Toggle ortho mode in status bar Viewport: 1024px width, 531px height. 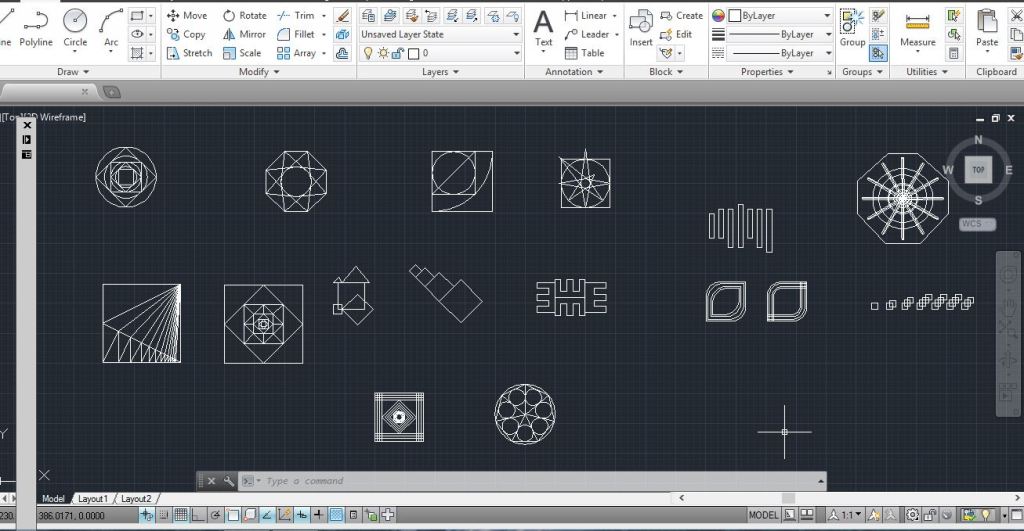tap(198, 515)
